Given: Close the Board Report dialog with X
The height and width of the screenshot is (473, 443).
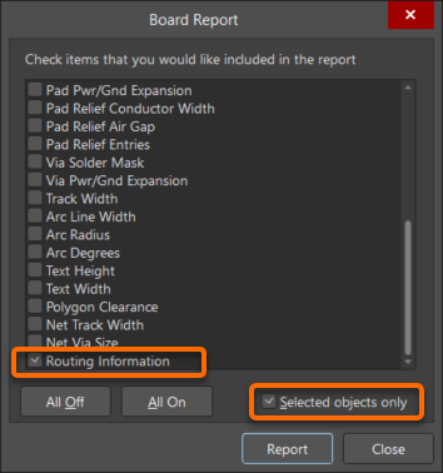Looking at the screenshot, I should click(411, 15).
